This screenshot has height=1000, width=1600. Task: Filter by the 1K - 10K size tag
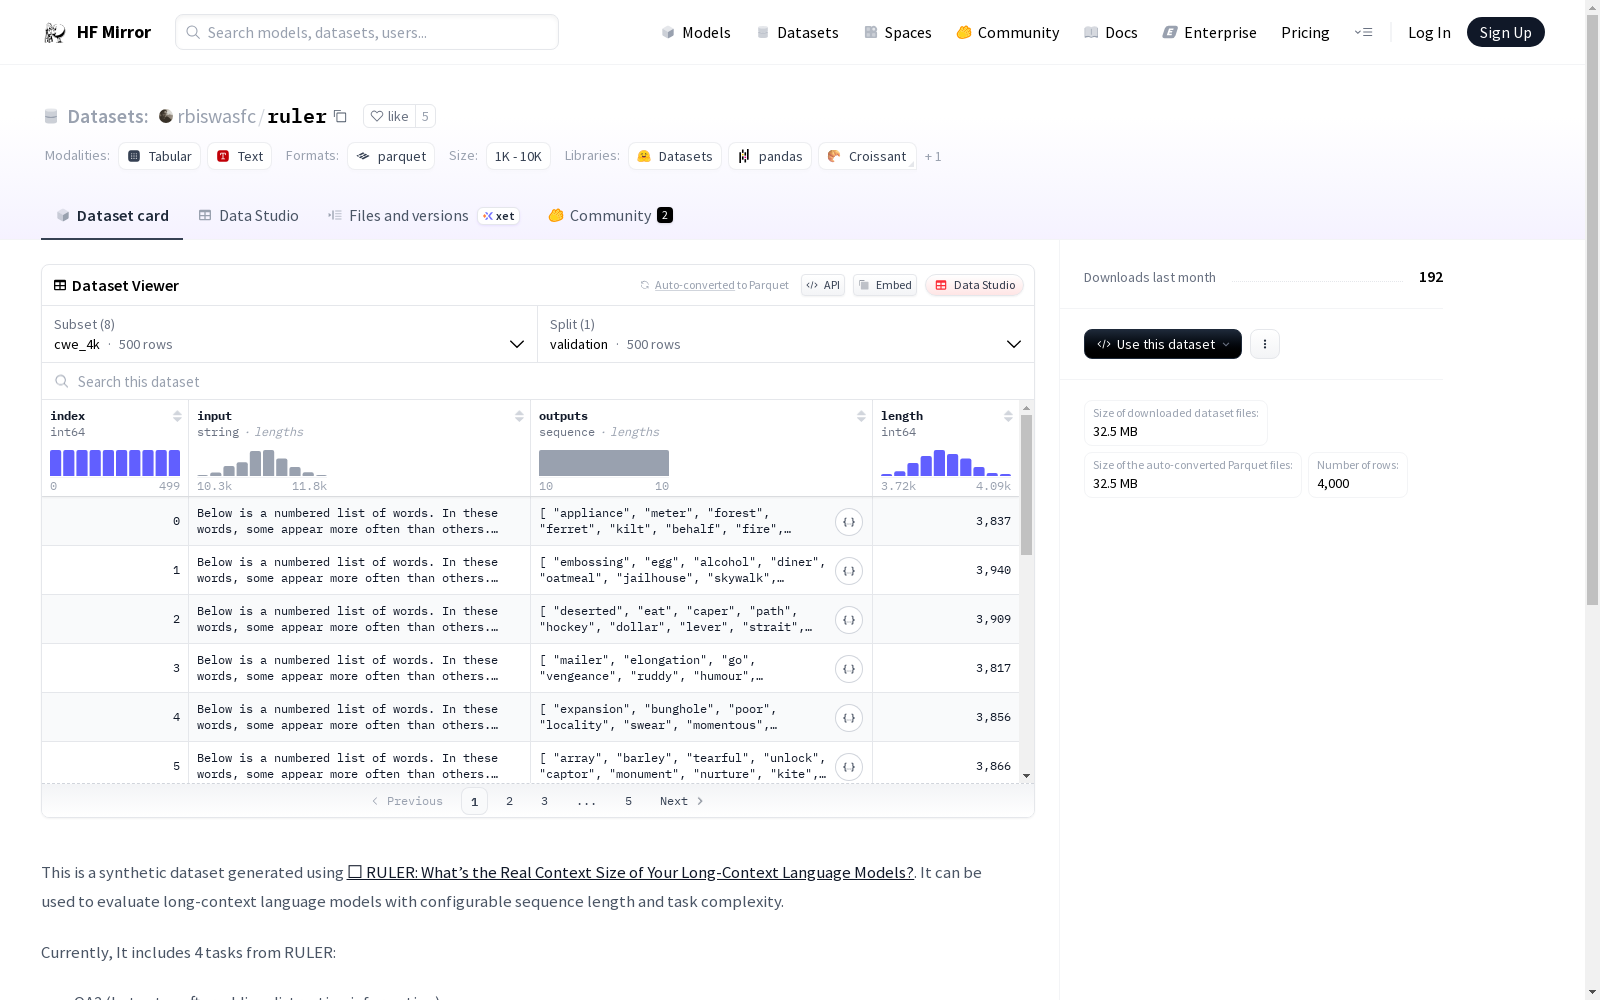coord(518,156)
